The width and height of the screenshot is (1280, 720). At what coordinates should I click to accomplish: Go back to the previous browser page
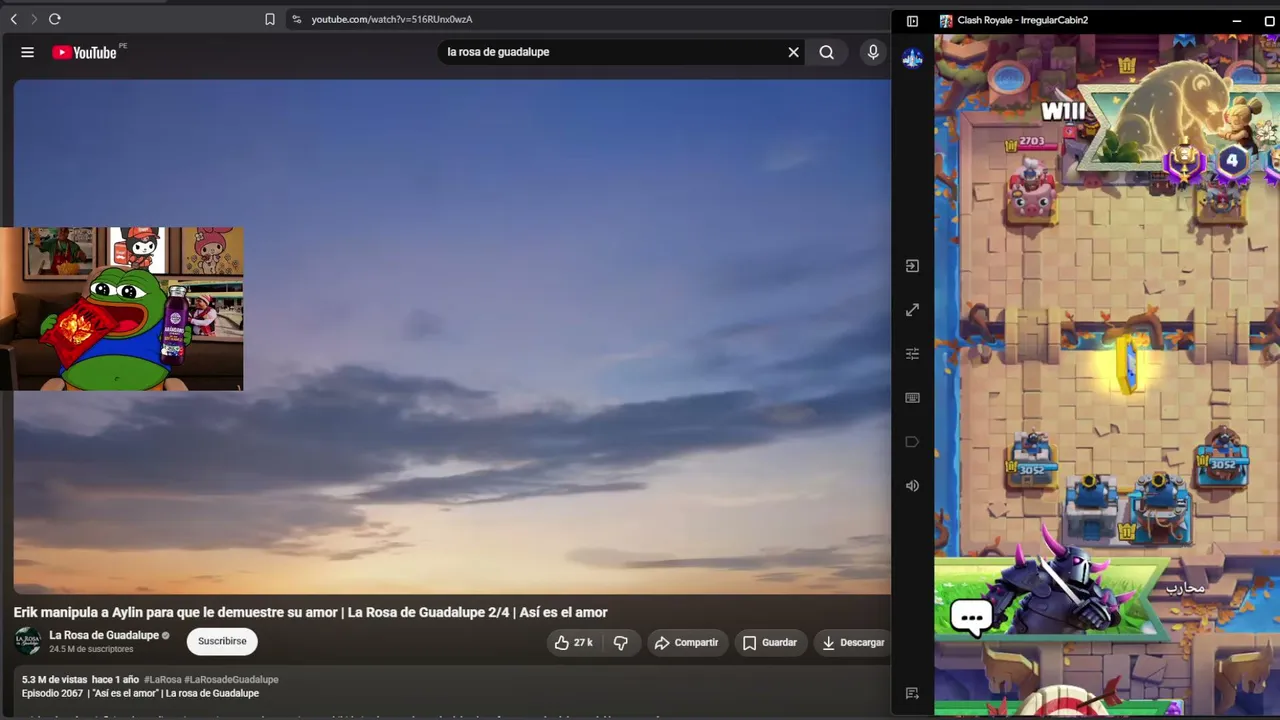pyautogui.click(x=14, y=19)
